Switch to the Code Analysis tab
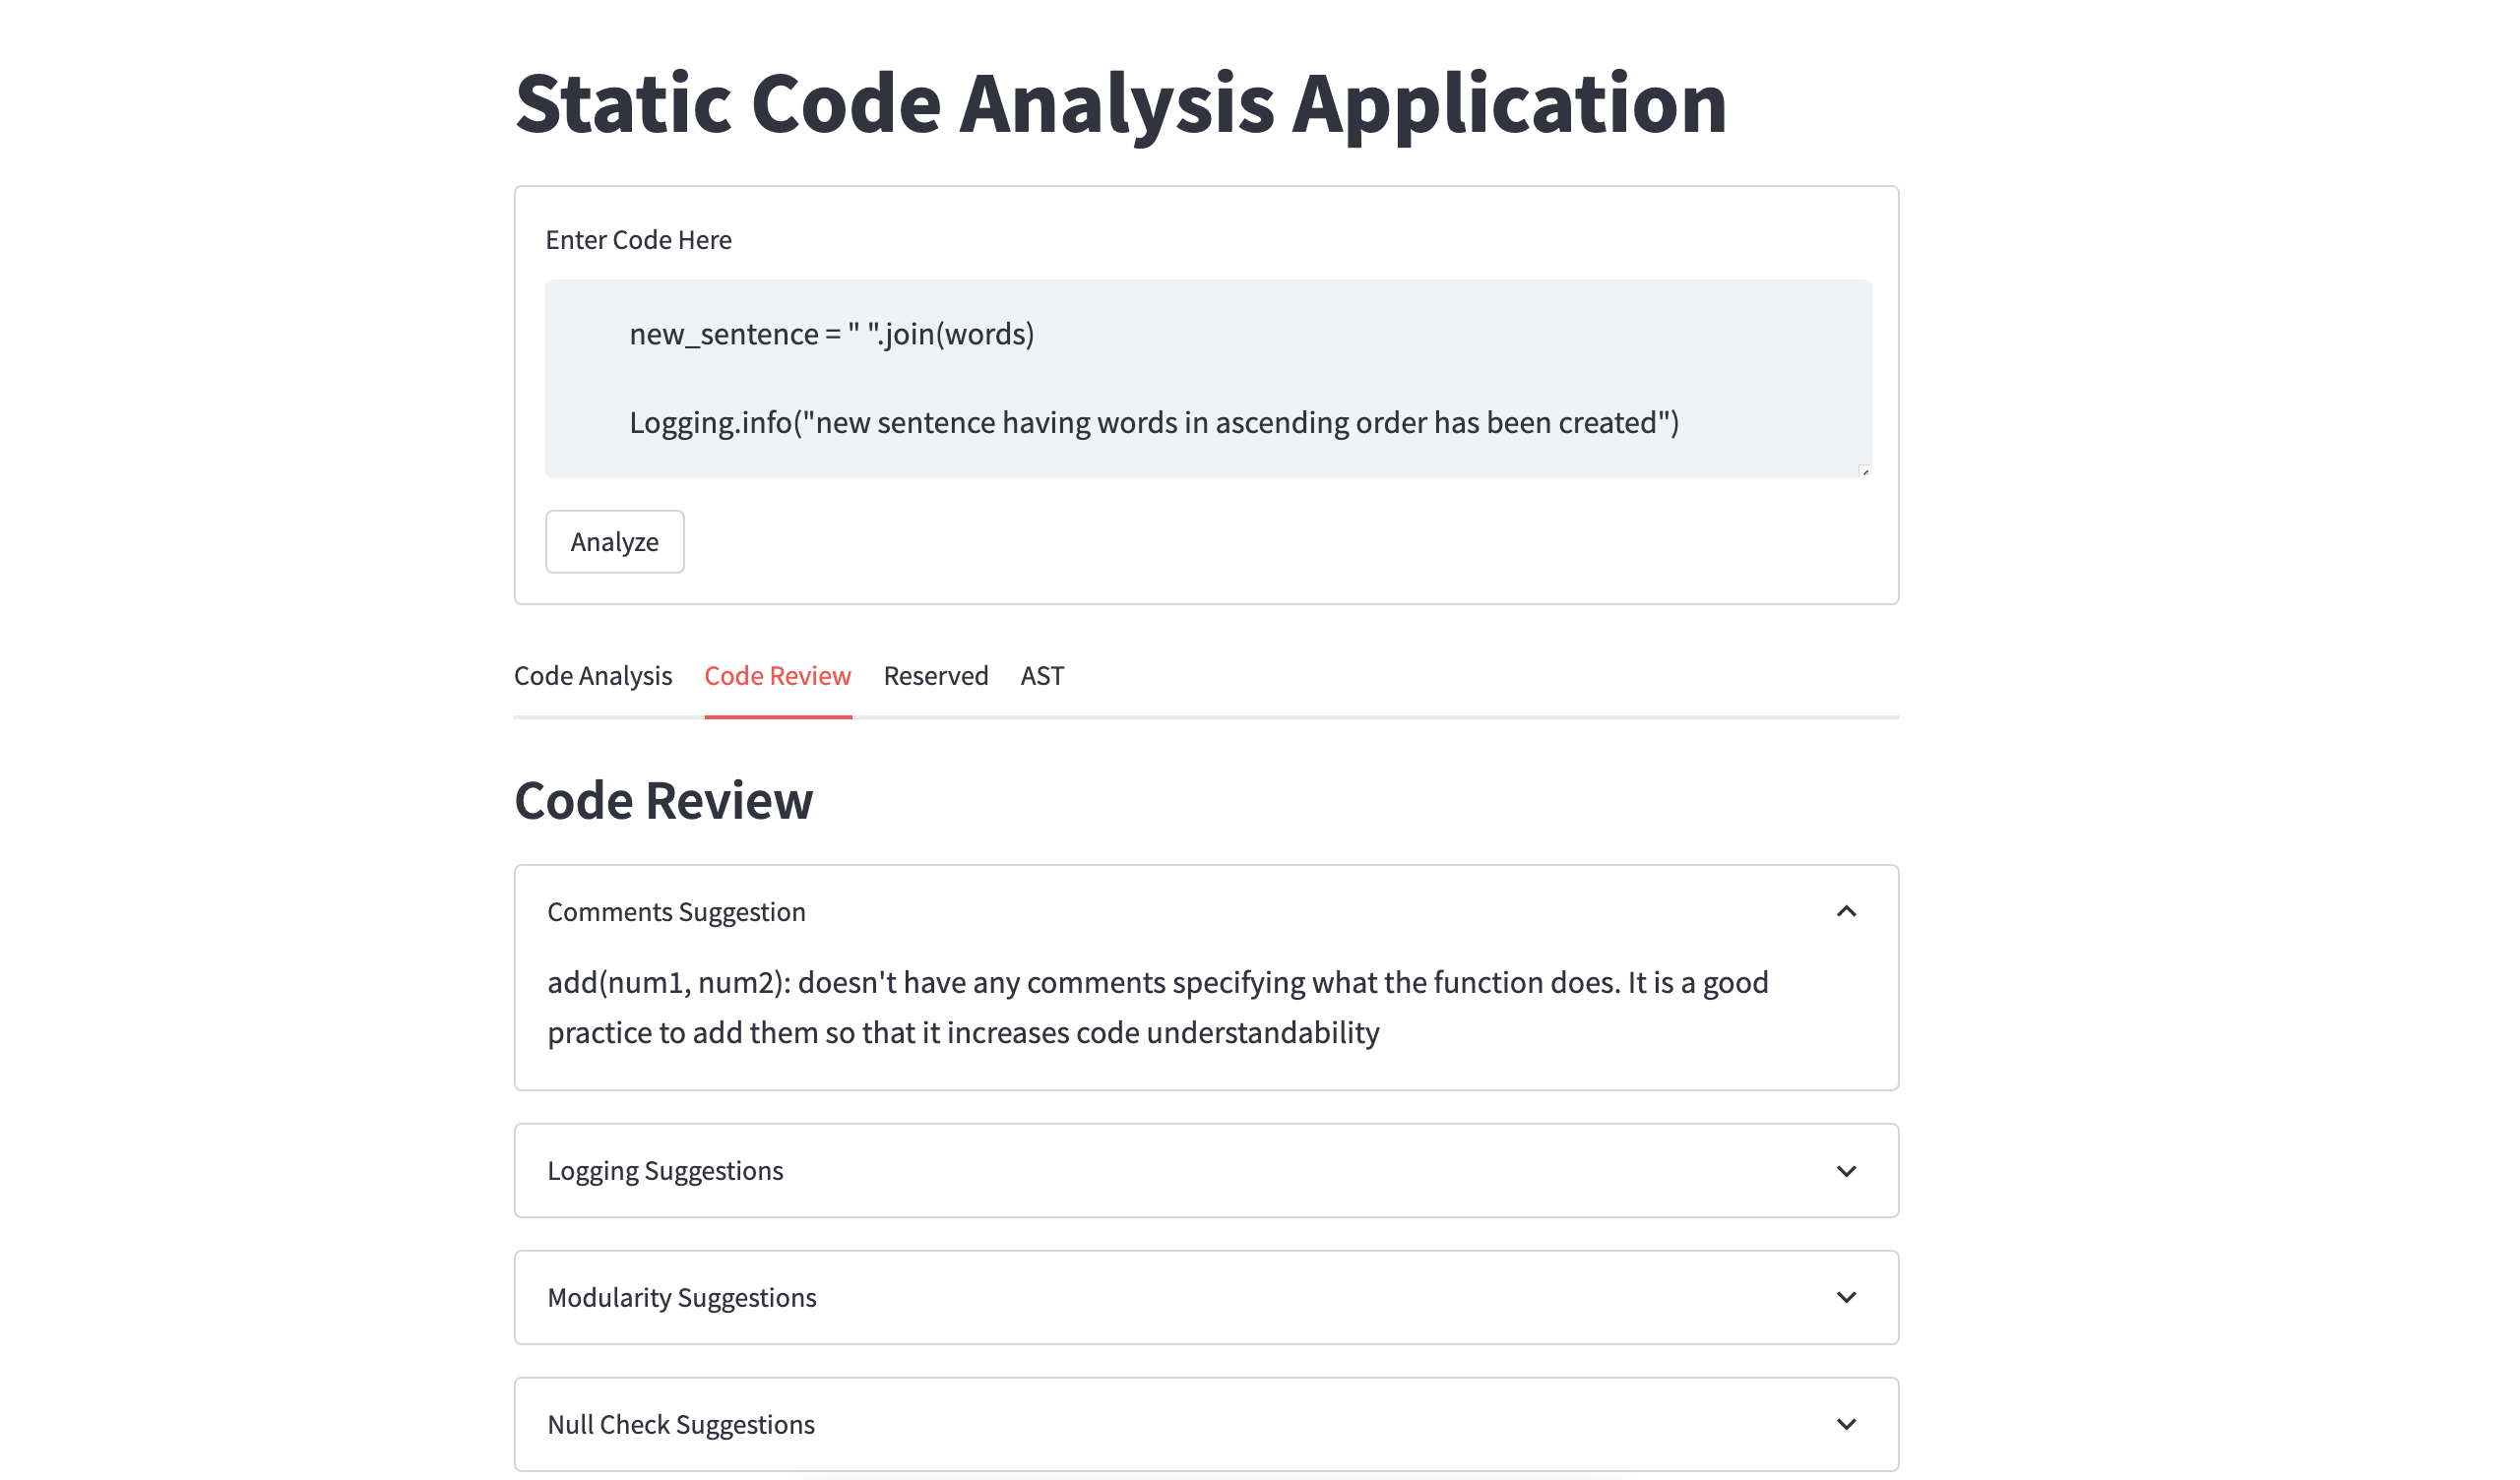2520x1480 pixels. point(593,676)
